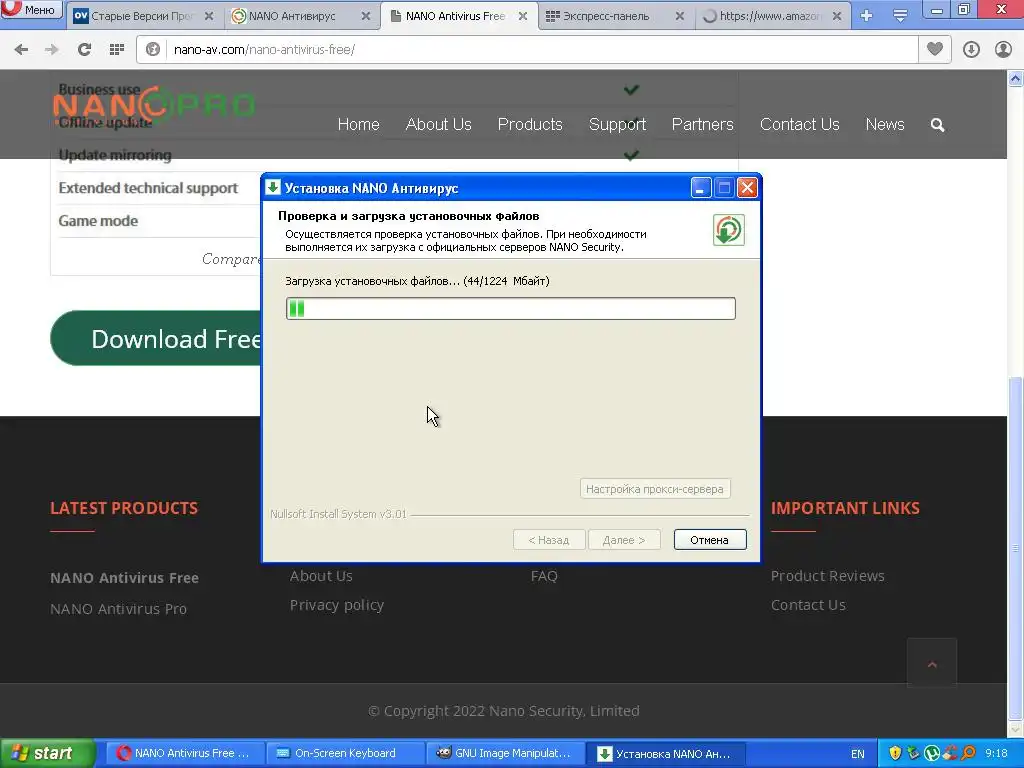Click the website search magnifier icon
Image resolution: width=1024 pixels, height=768 pixels.
(x=937, y=125)
